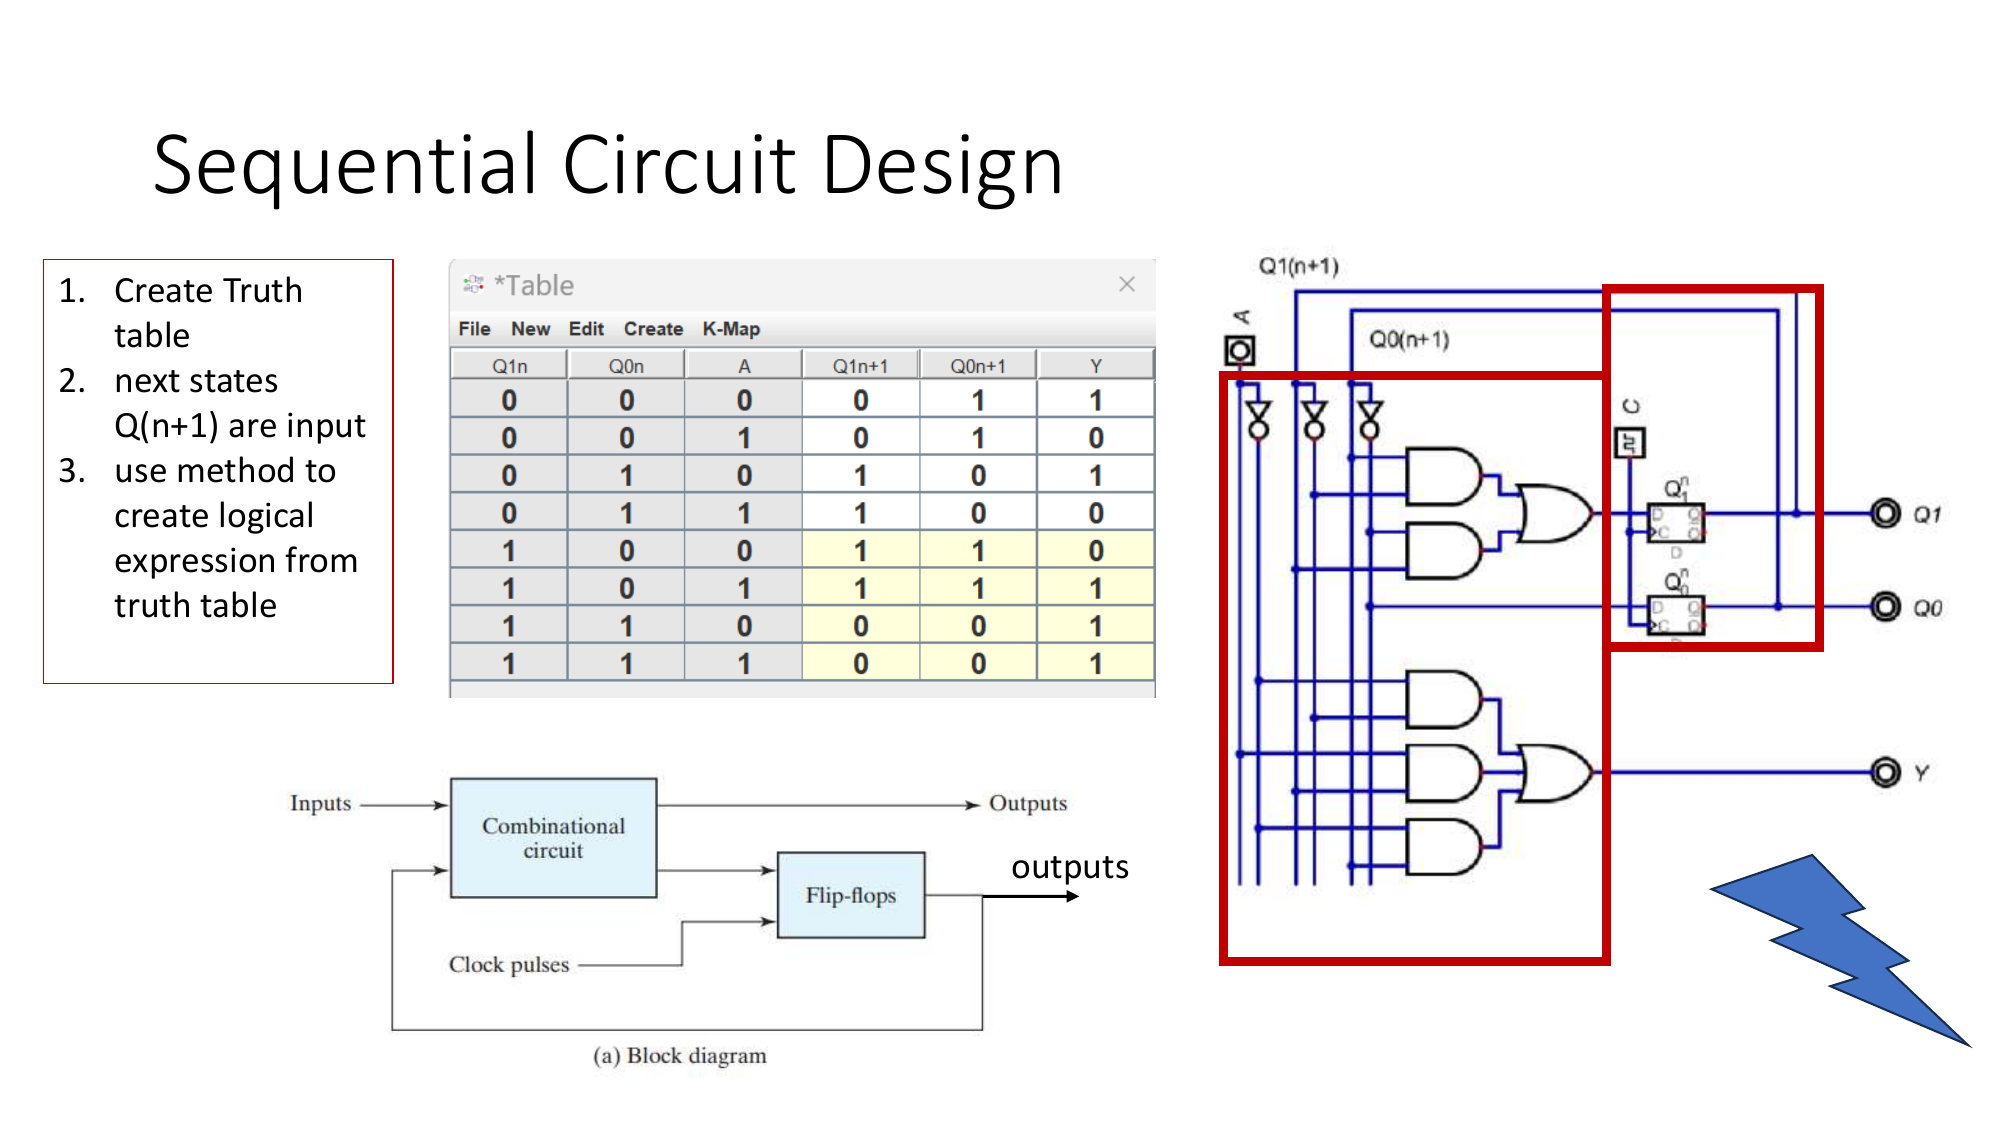Select the Q1n+1 column header

click(860, 366)
